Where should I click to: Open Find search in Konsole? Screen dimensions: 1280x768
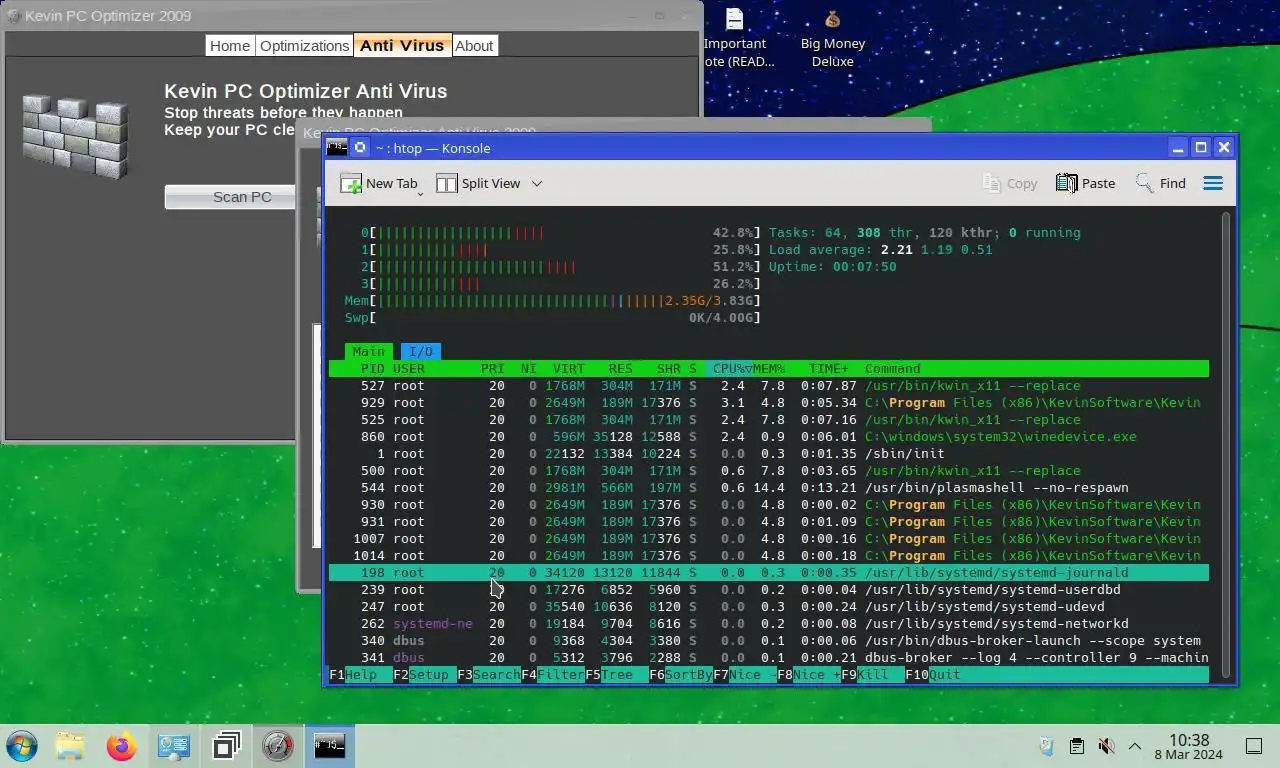click(1160, 183)
